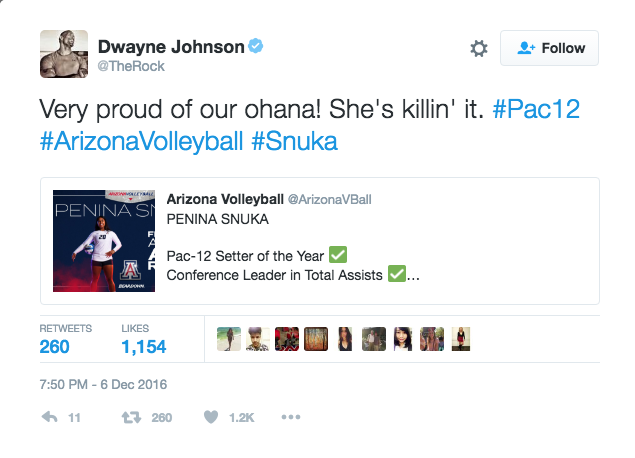Open the @TheRock handle

131,66
